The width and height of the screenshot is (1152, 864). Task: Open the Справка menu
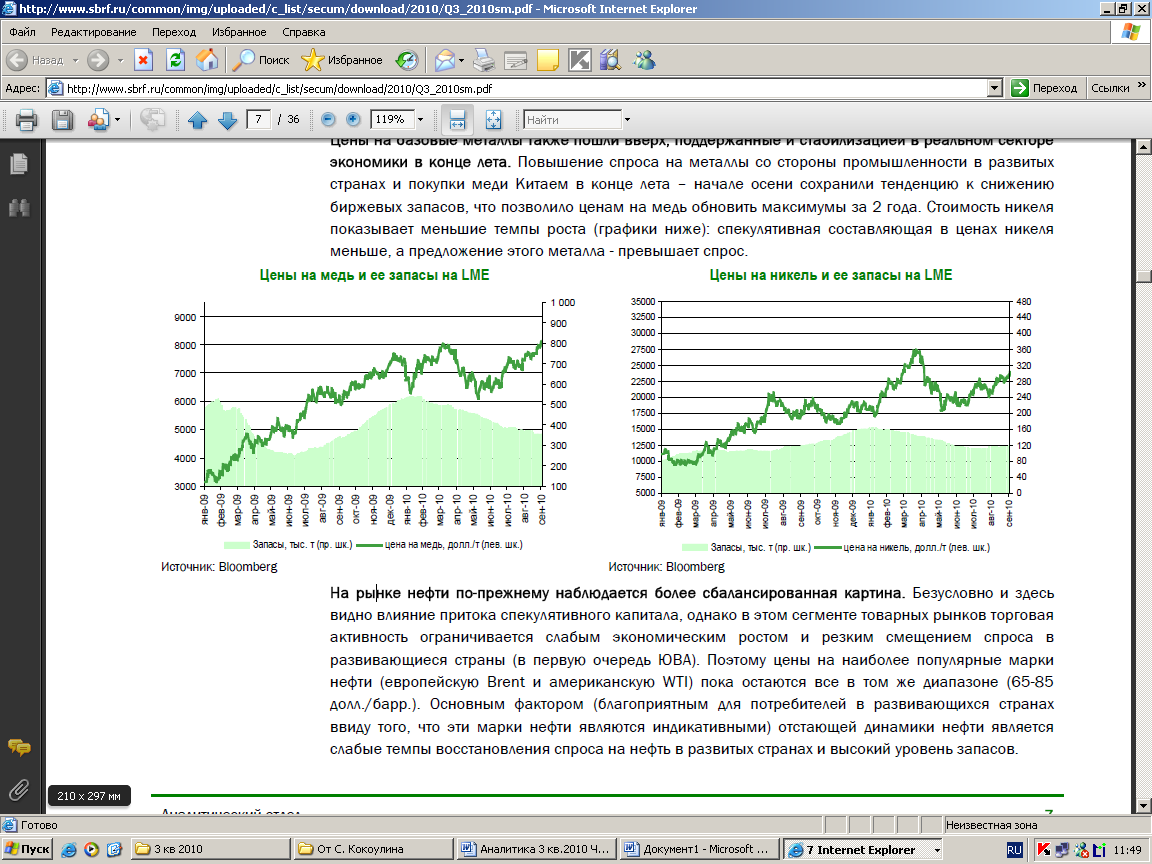(303, 32)
